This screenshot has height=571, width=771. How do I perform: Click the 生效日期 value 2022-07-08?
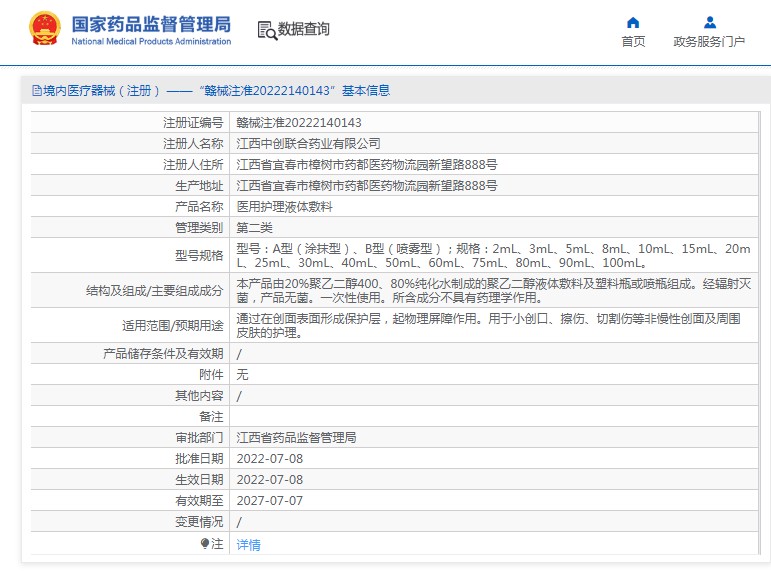269,480
